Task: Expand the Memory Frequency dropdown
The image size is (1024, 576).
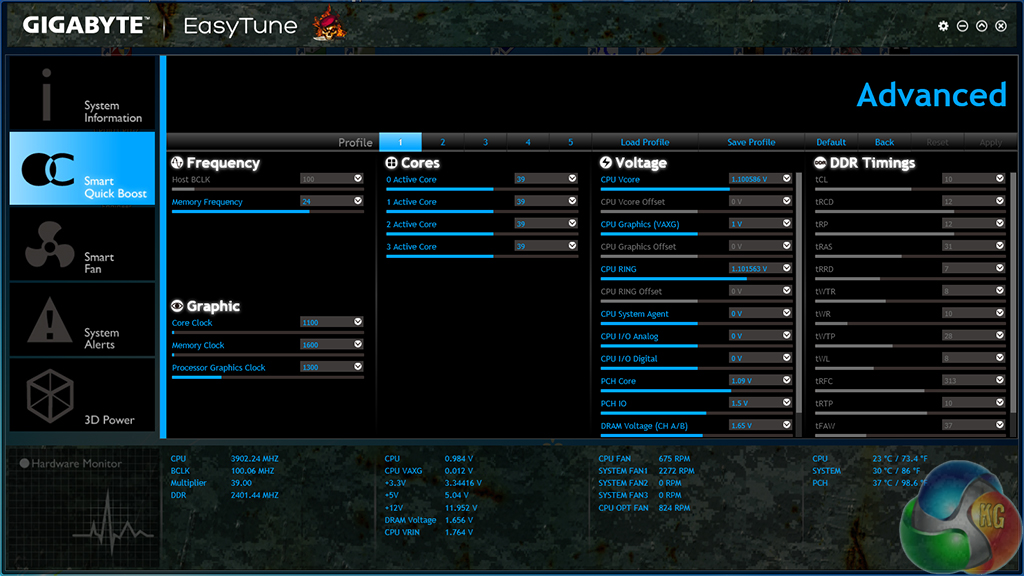Action: pos(358,201)
